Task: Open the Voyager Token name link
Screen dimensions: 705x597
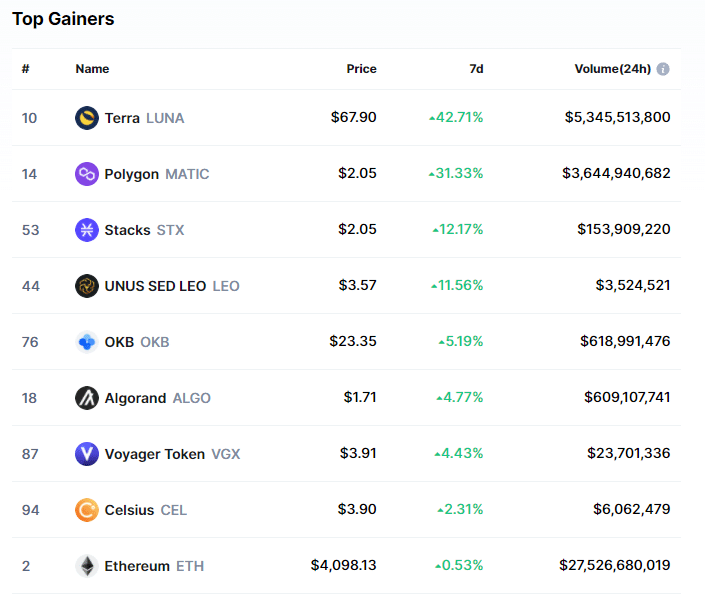Action: pyautogui.click(x=154, y=454)
